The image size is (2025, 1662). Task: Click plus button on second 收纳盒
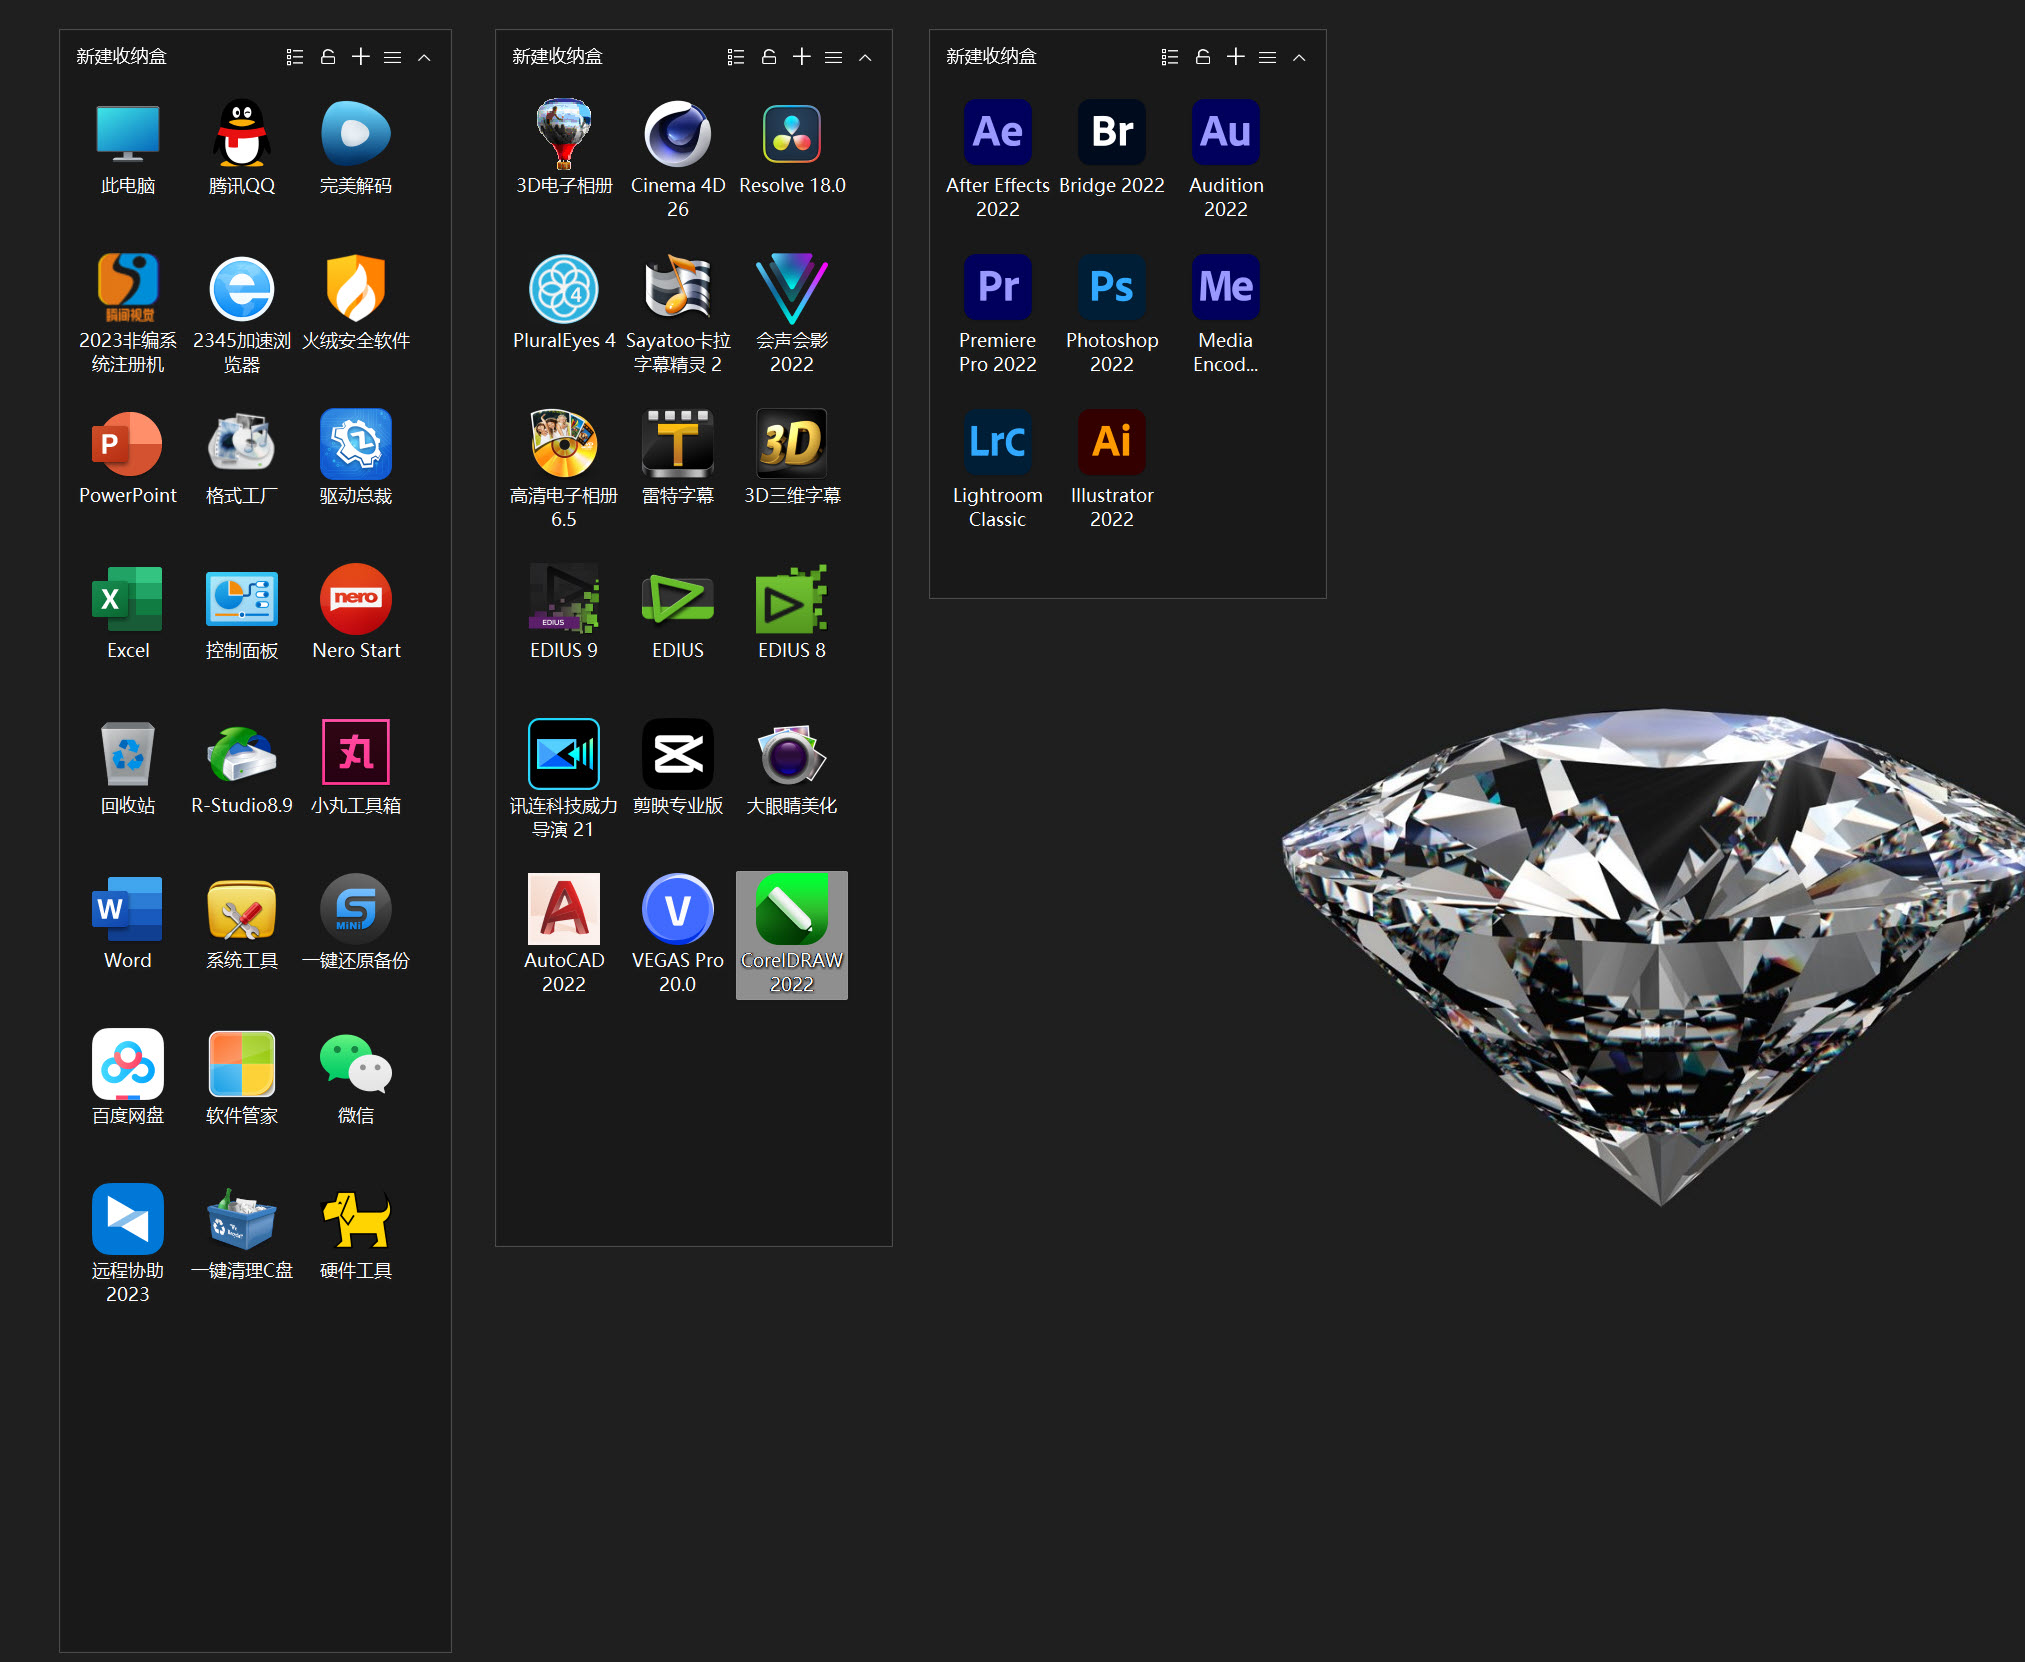pos(802,57)
